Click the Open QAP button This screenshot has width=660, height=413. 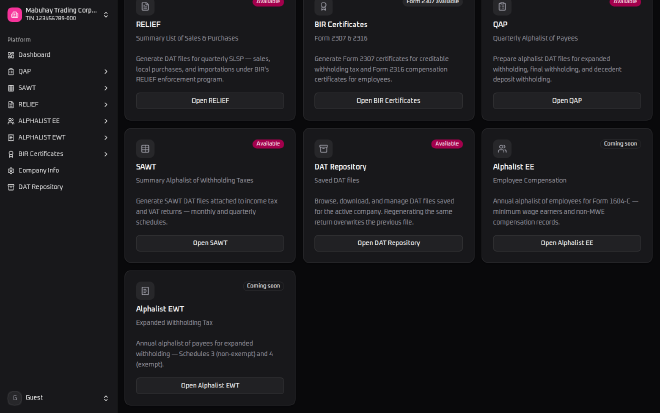(x=567, y=101)
